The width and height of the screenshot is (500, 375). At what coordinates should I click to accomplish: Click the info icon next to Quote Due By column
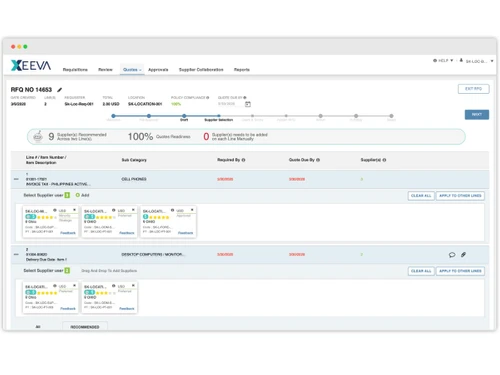pos(318,160)
